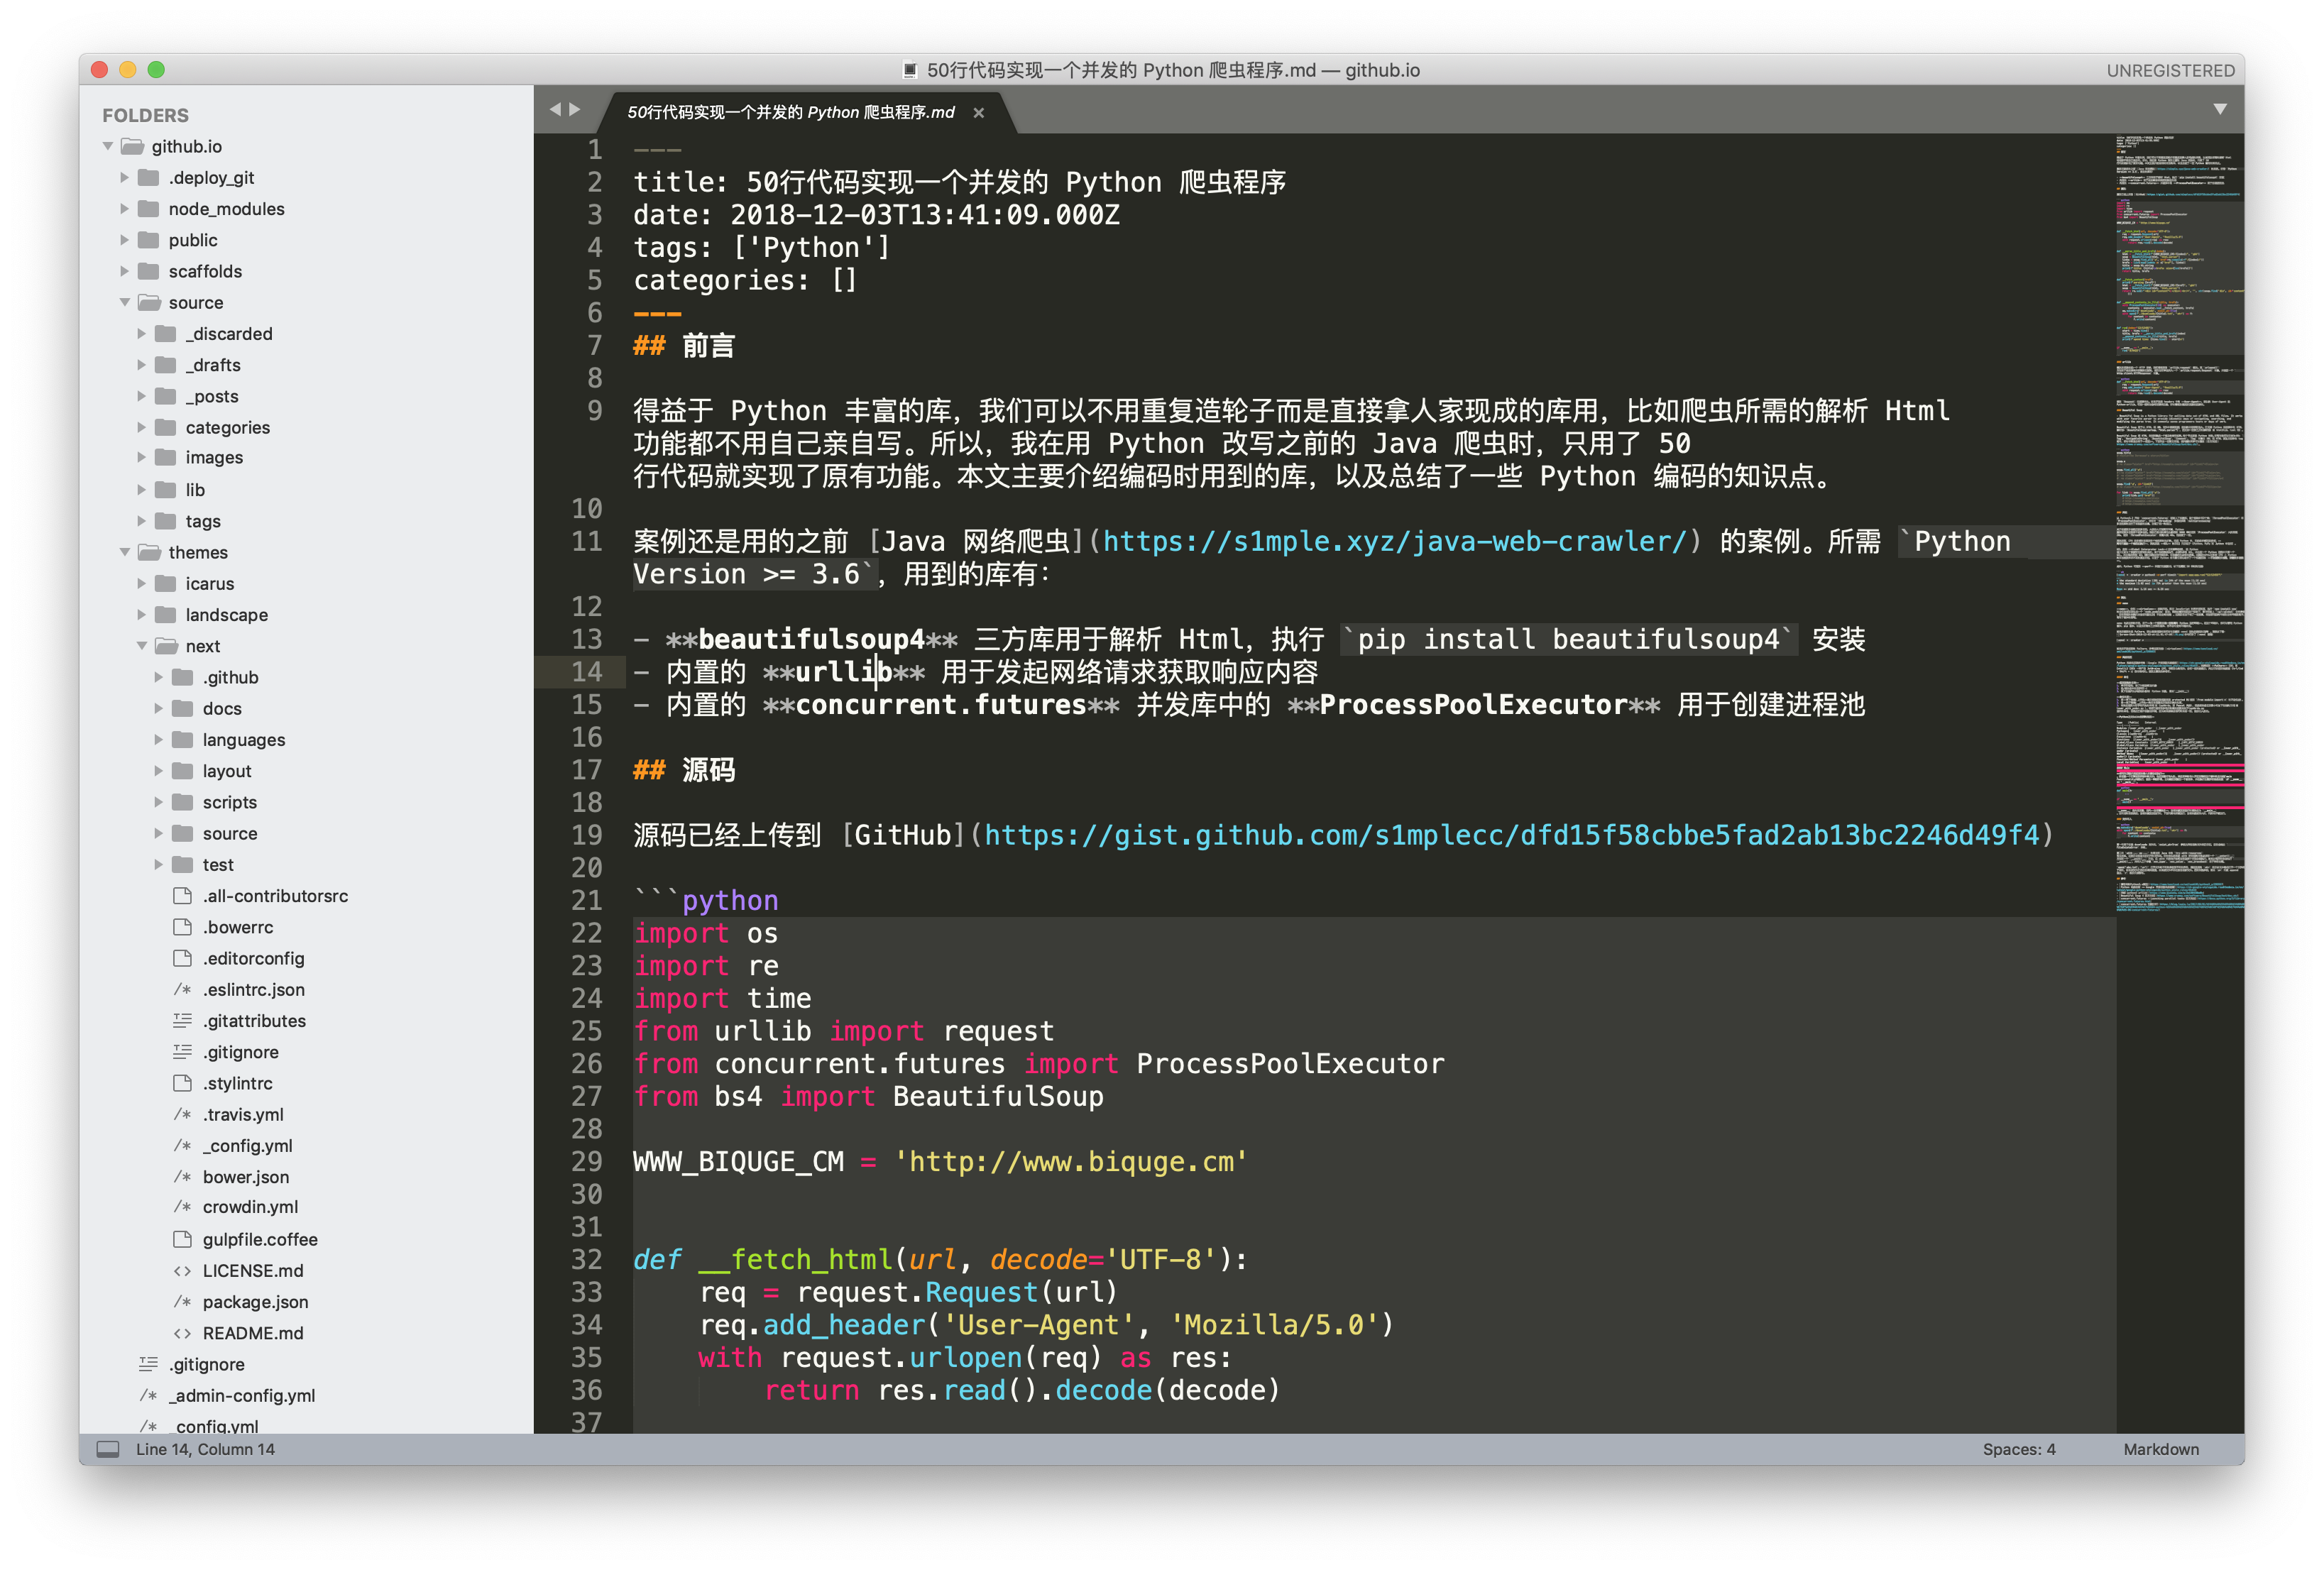Expand the icarus theme folder
The image size is (2324, 1570).
[142, 584]
